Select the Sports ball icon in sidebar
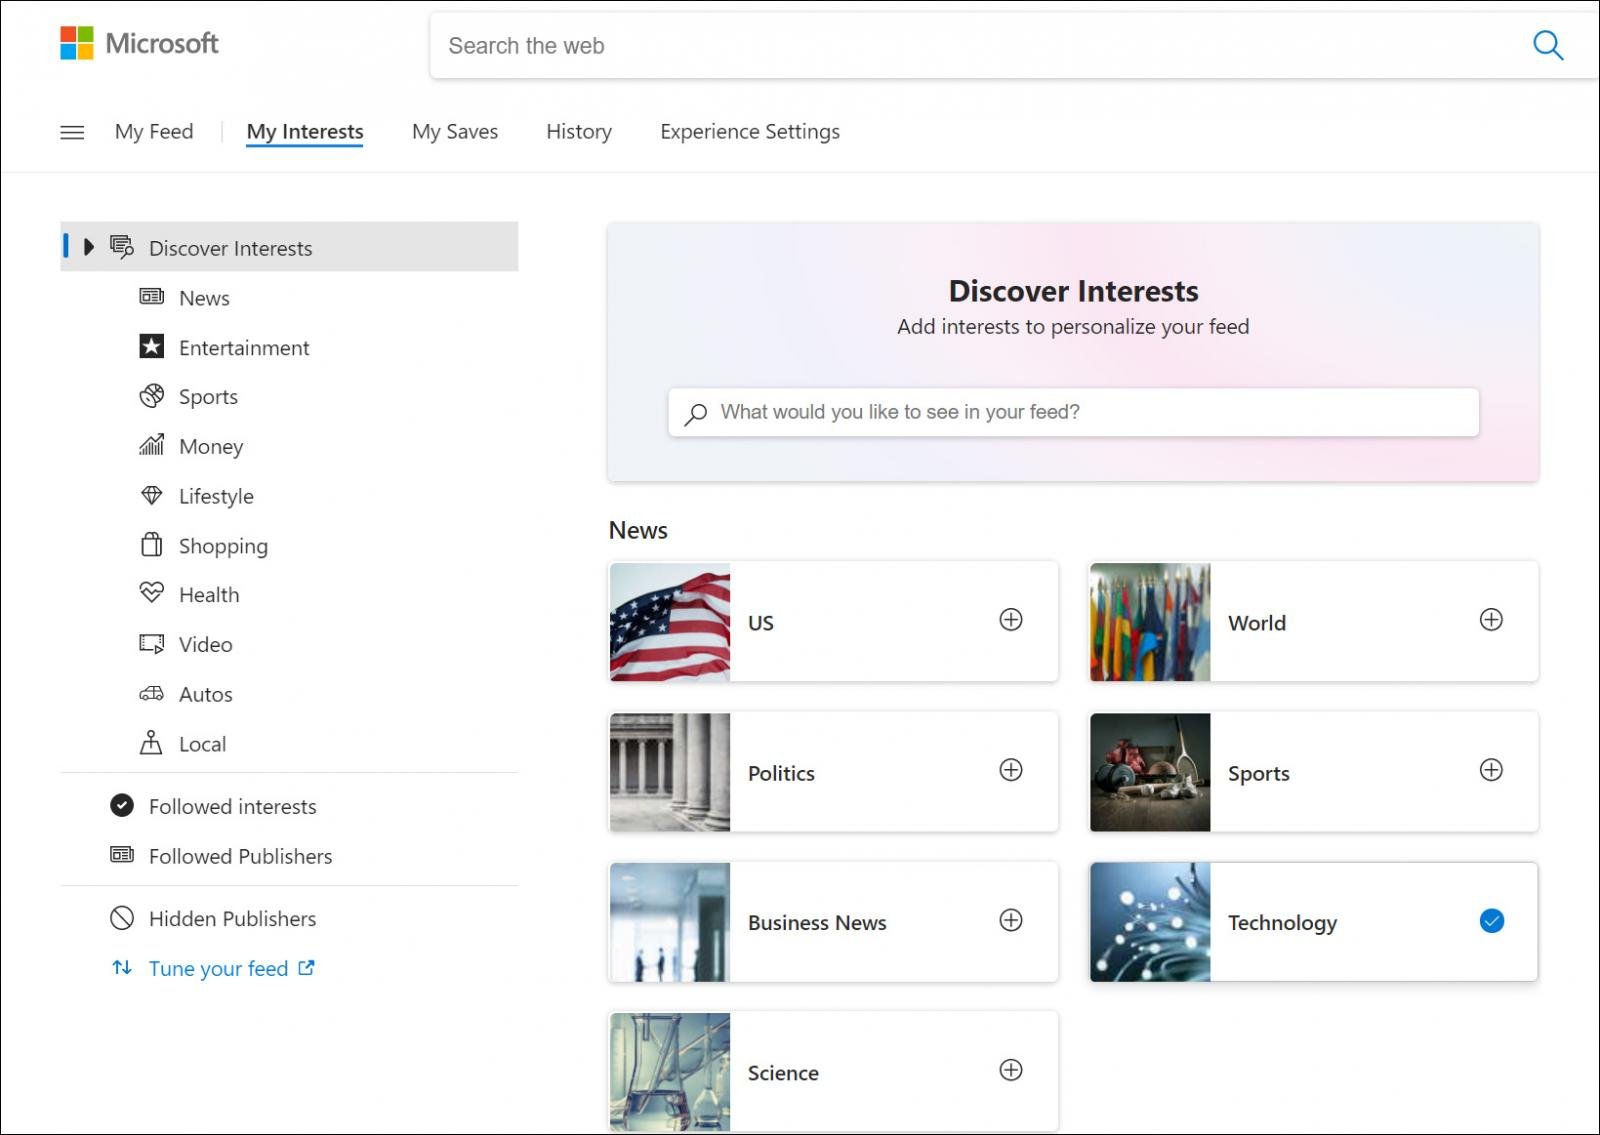The image size is (1600, 1135). tap(151, 396)
